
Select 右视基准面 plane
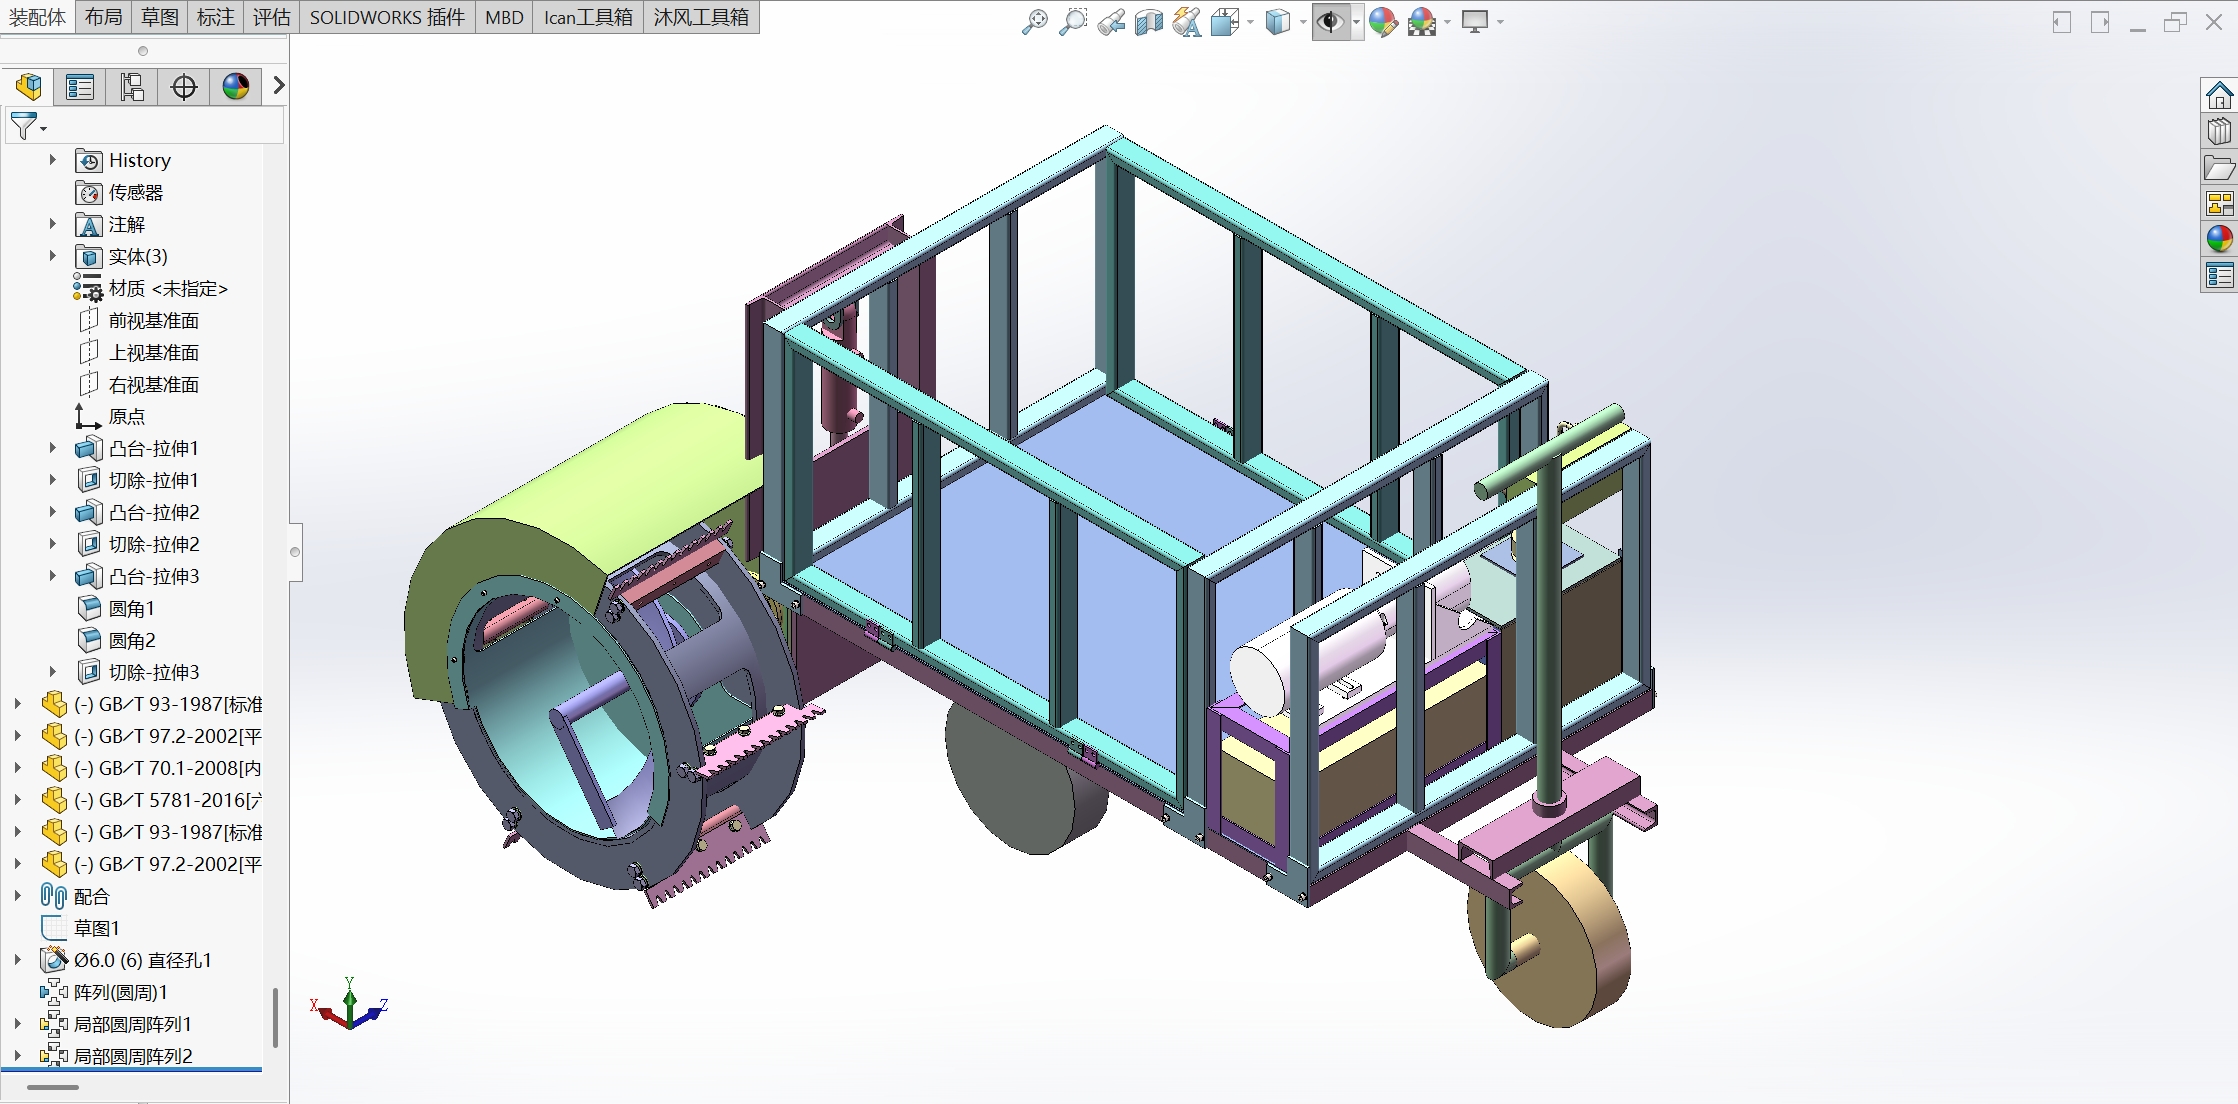(153, 384)
